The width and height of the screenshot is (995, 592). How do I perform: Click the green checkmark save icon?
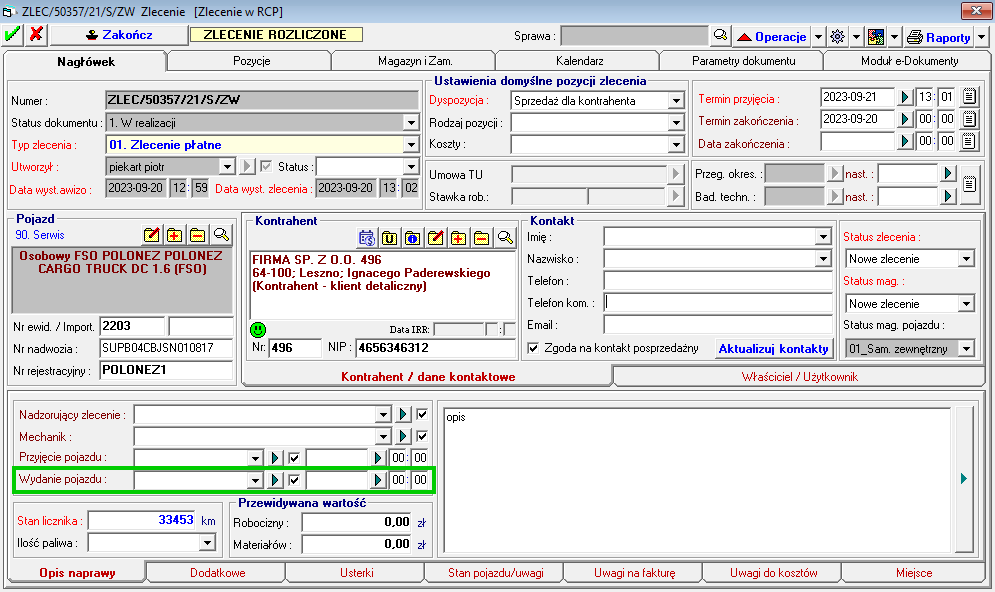pyautogui.click(x=12, y=35)
